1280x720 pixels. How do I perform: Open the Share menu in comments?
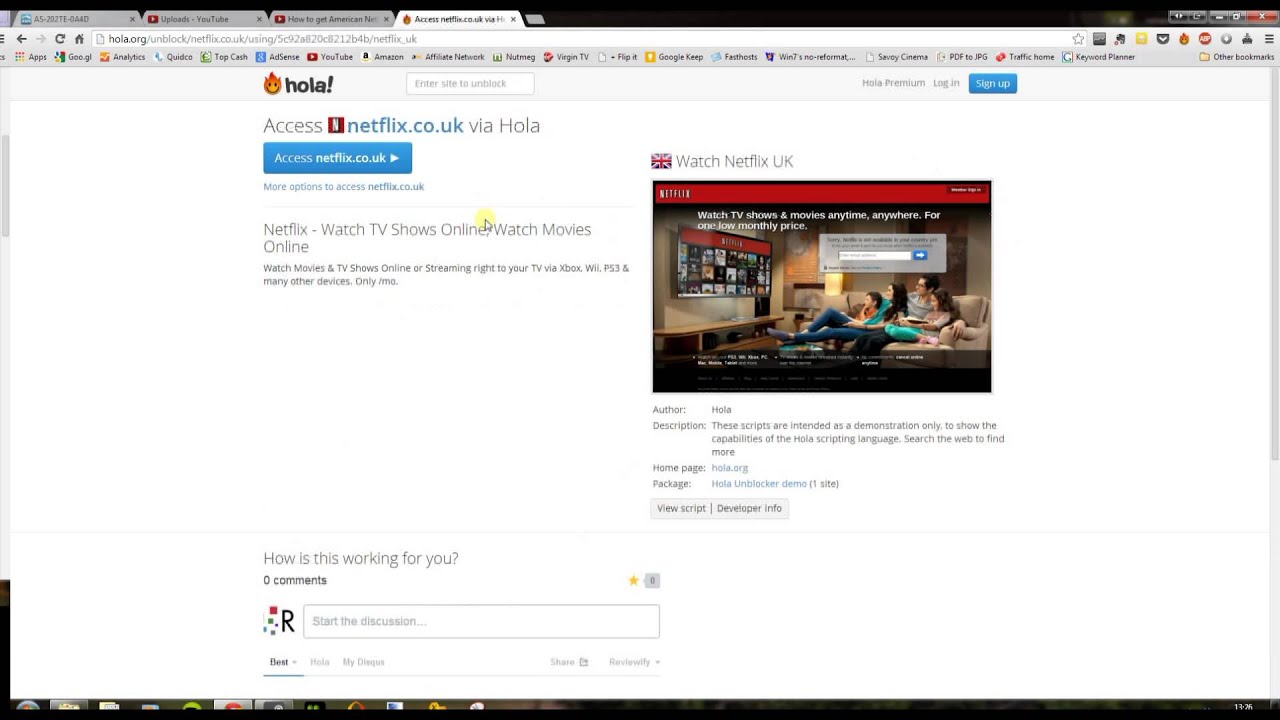[x=569, y=662]
